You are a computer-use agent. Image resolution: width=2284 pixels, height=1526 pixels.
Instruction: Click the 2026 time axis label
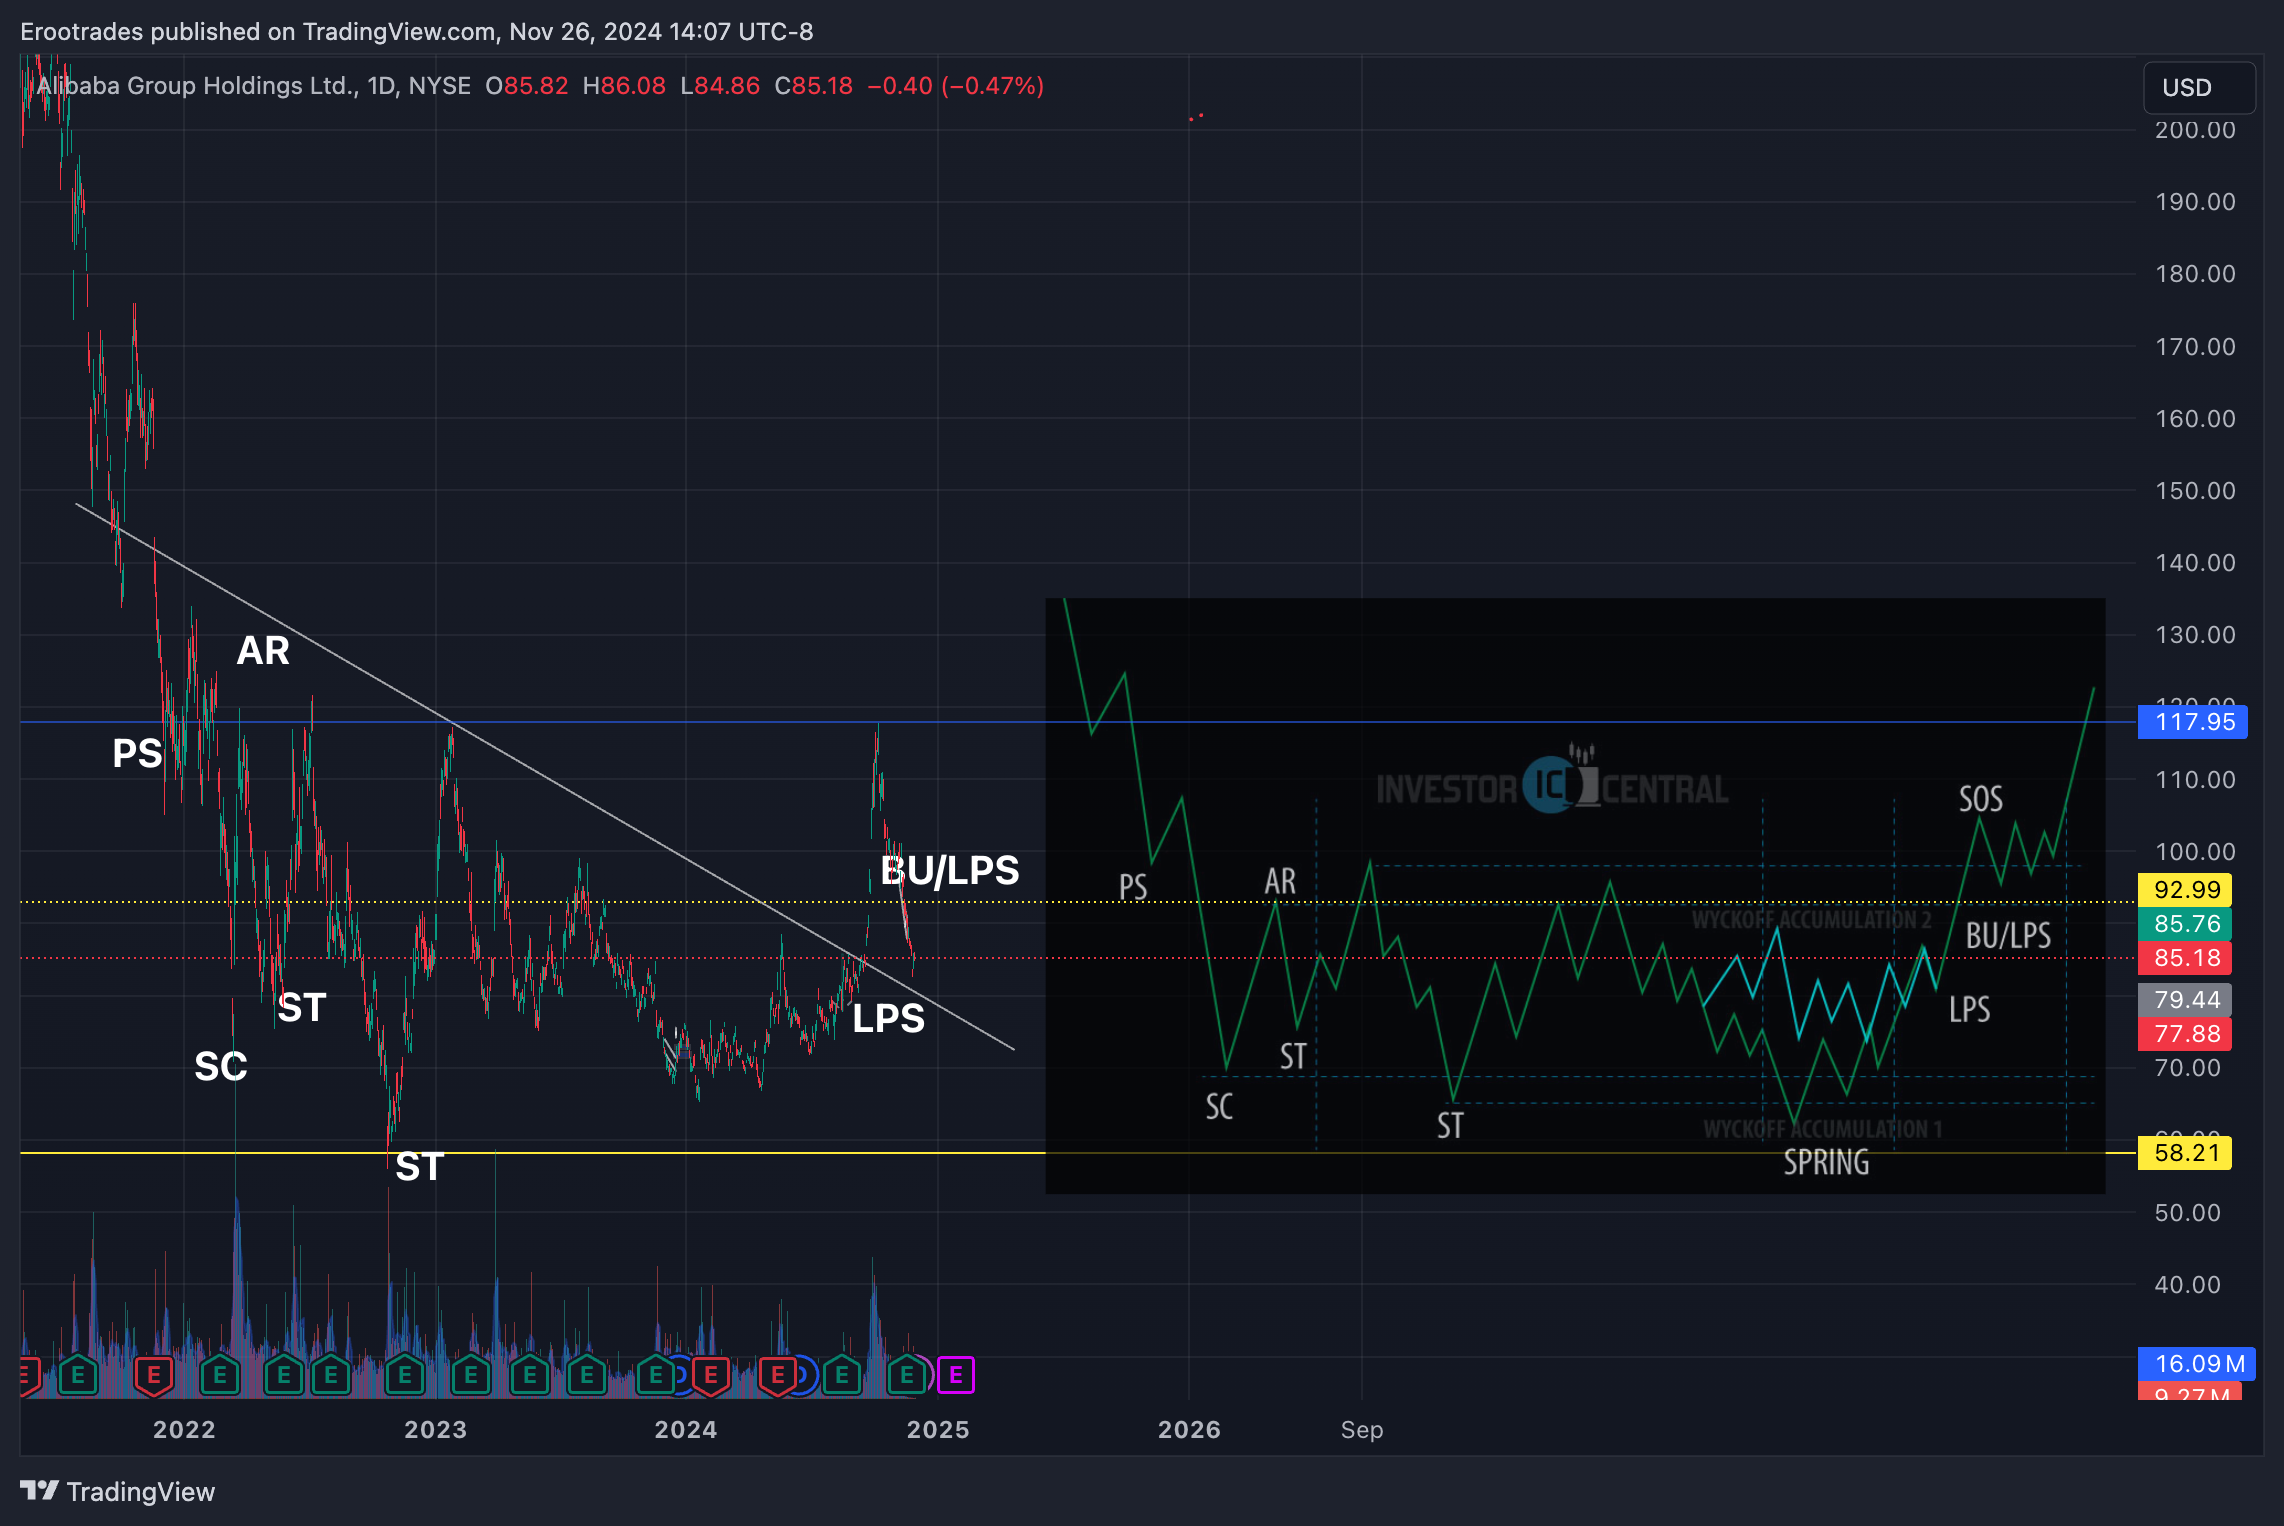point(1189,1429)
